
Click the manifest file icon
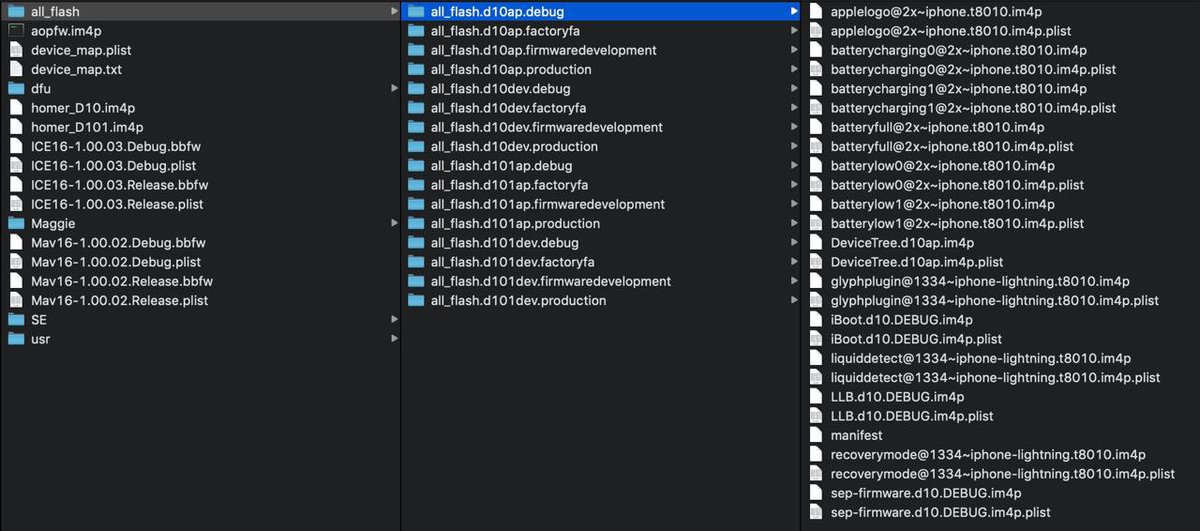(x=815, y=435)
